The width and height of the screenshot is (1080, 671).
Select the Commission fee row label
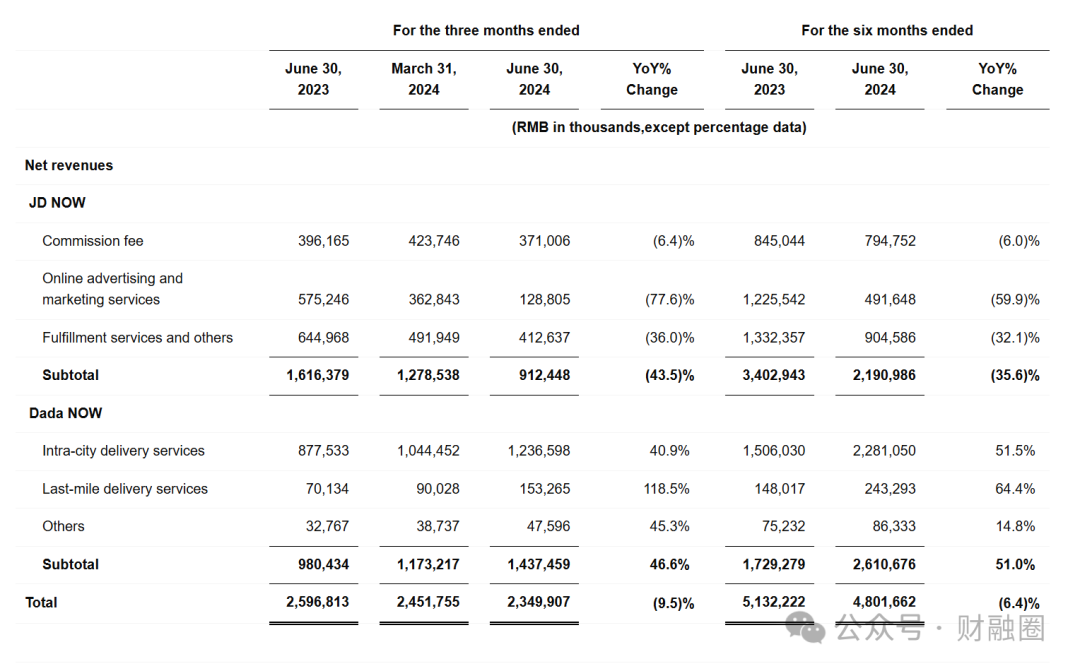[x=93, y=240]
